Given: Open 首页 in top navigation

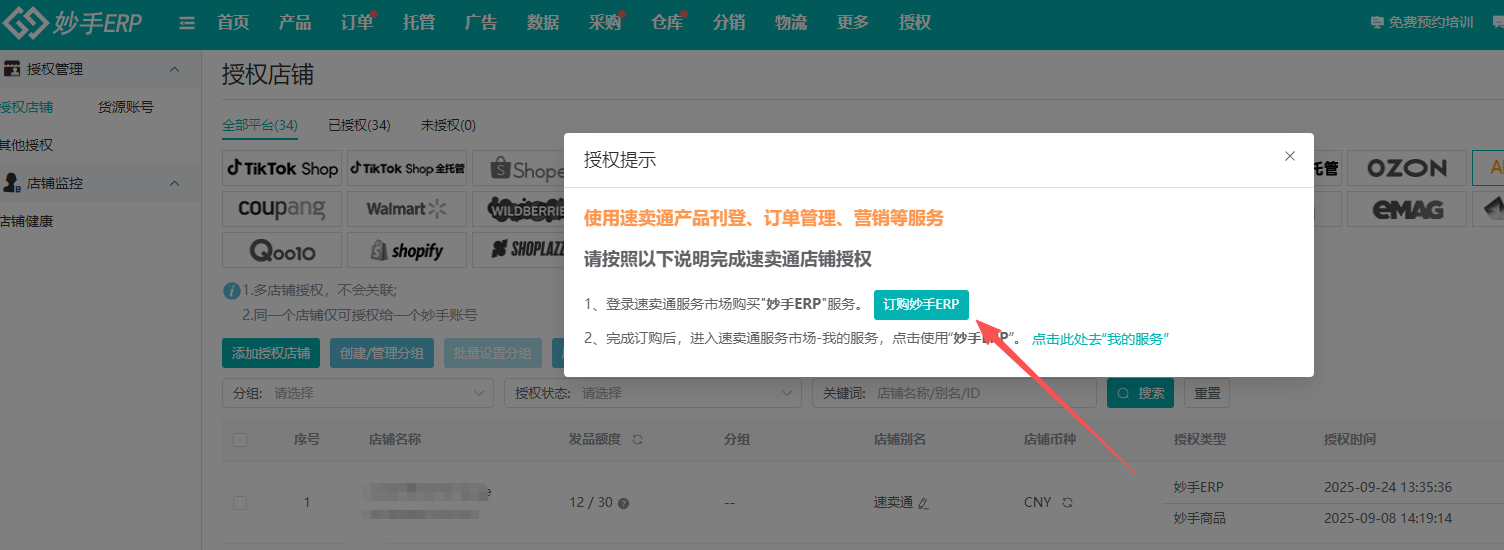Looking at the screenshot, I should [233, 23].
